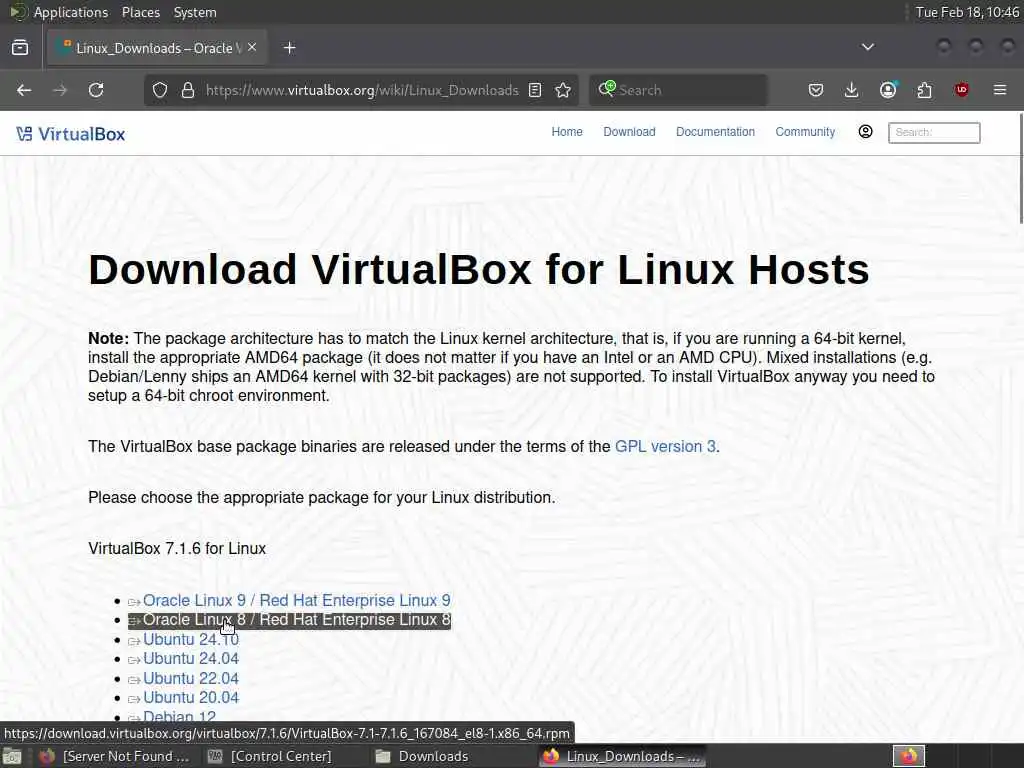
Task: Switch to Downloads folder taskbar window
Action: point(422,756)
